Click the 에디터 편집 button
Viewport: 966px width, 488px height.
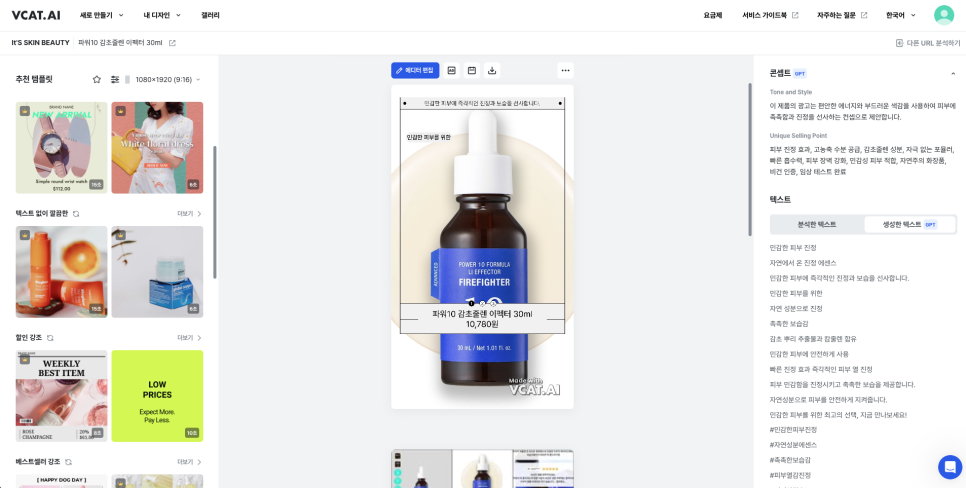(x=415, y=70)
